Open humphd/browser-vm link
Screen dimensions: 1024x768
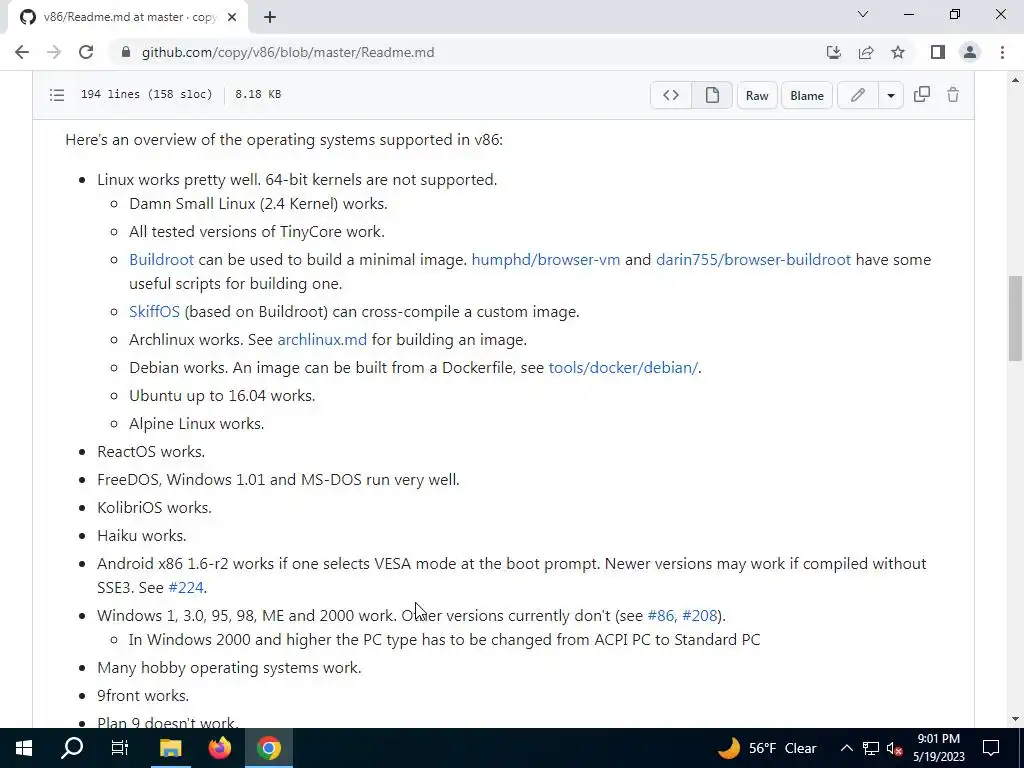pyautogui.click(x=546, y=260)
